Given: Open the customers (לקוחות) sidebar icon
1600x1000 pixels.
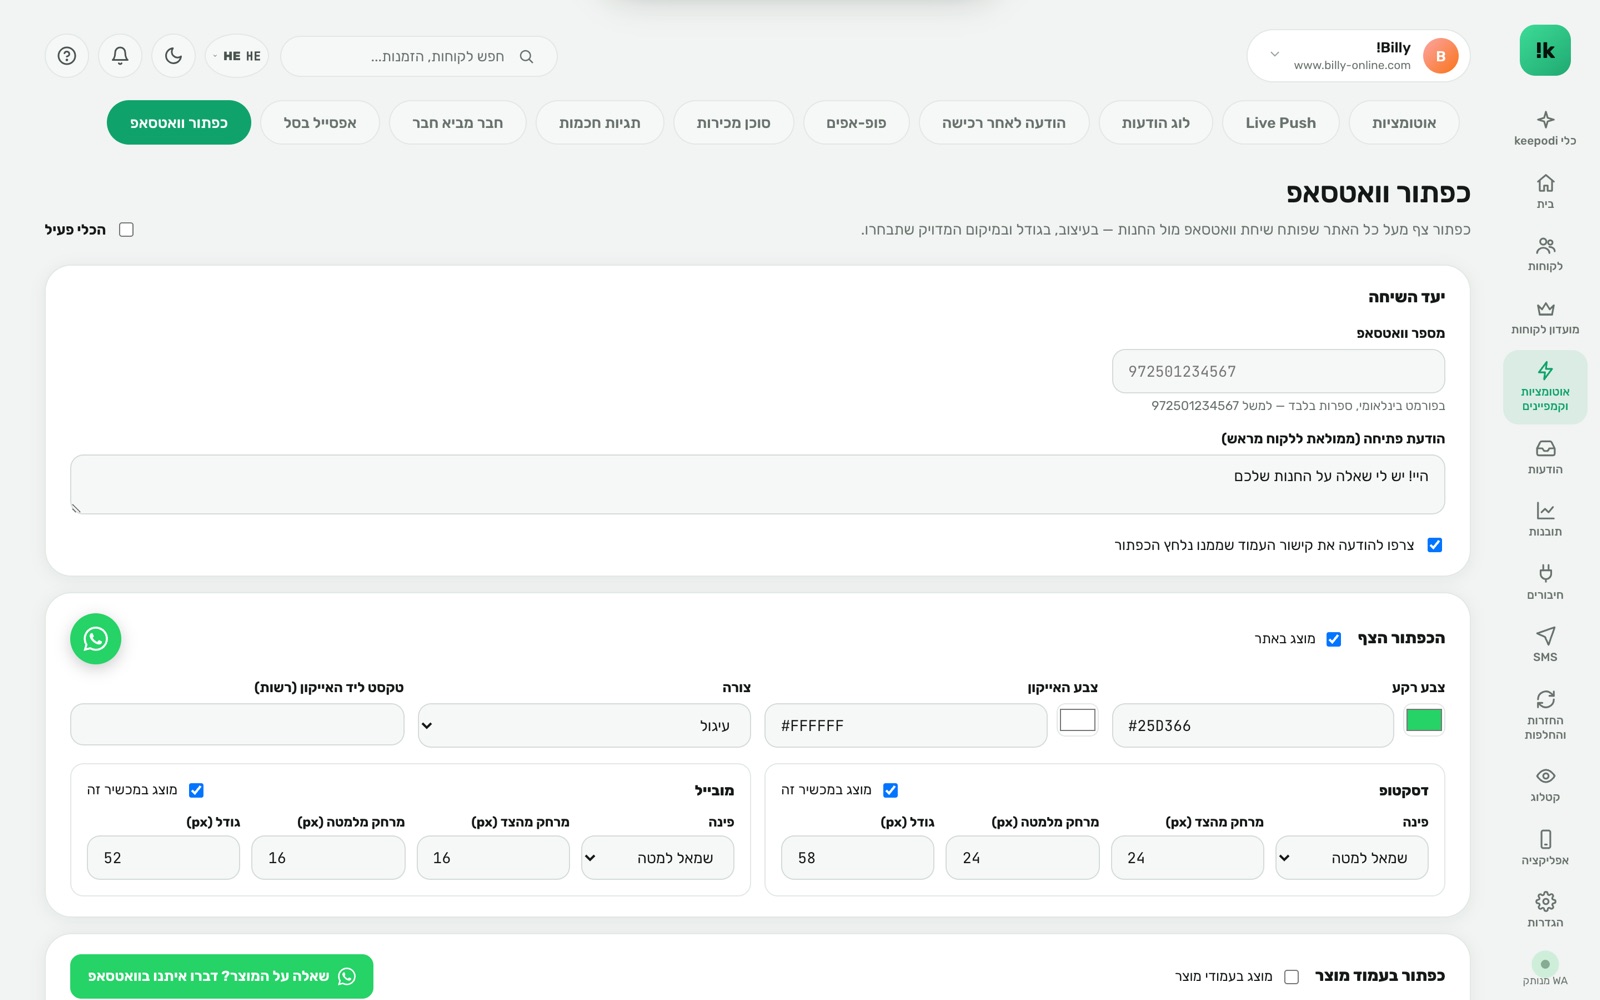Looking at the screenshot, I should click(x=1545, y=245).
